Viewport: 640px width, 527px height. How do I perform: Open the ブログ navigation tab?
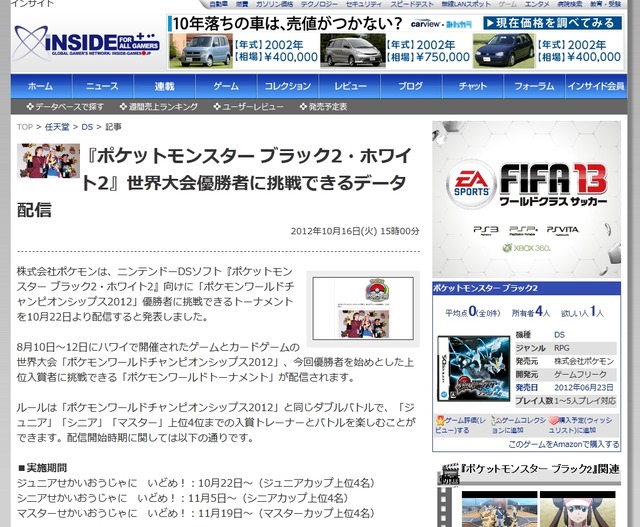[x=411, y=86]
